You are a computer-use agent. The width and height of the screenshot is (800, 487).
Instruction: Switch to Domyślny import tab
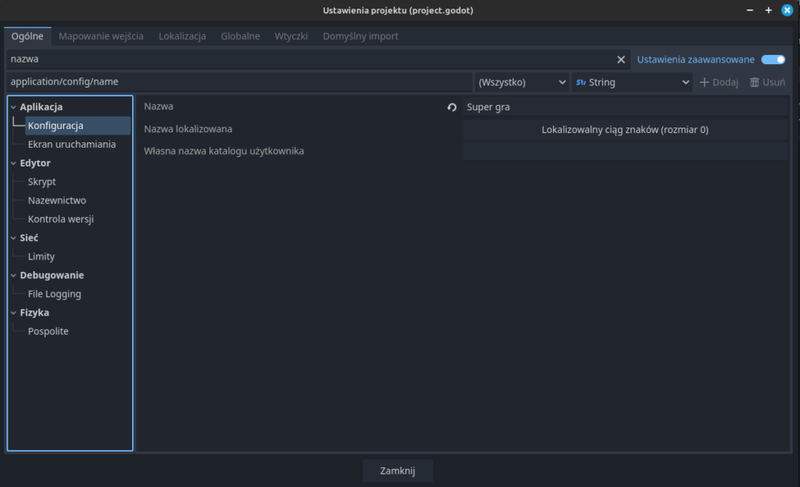(x=361, y=36)
